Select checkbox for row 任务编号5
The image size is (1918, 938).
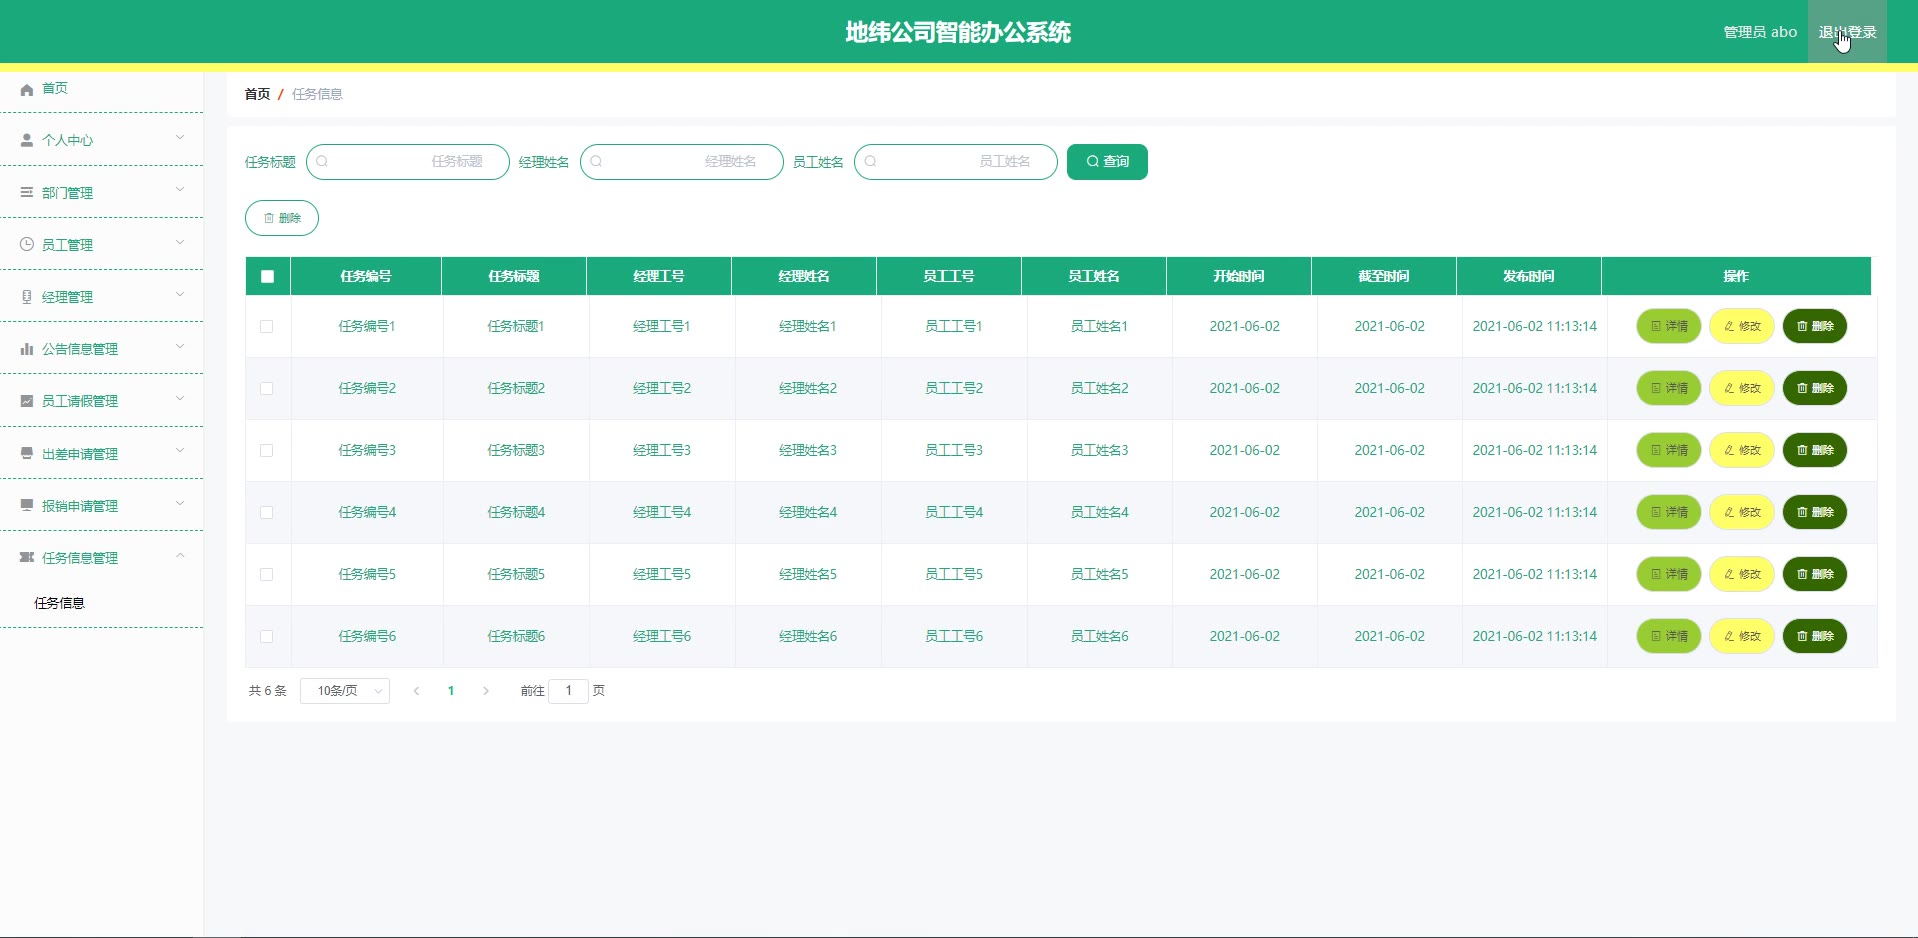point(266,574)
